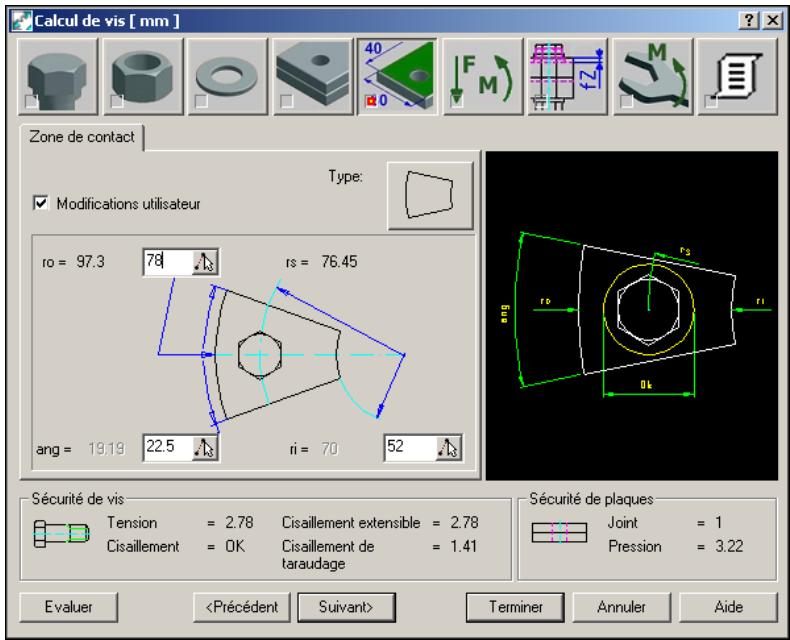This screenshot has height=640, width=790.
Task: Toggle the checkbox on the wrench step icon
Action: (626, 101)
